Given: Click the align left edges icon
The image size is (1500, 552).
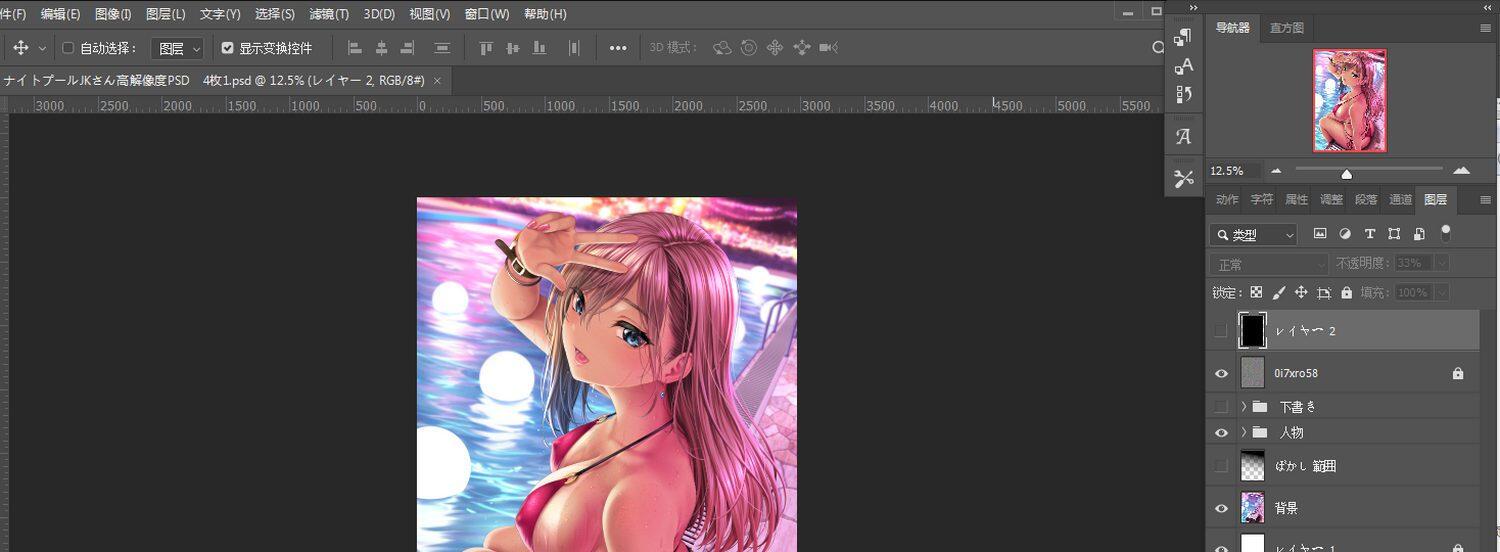Looking at the screenshot, I should 354,48.
